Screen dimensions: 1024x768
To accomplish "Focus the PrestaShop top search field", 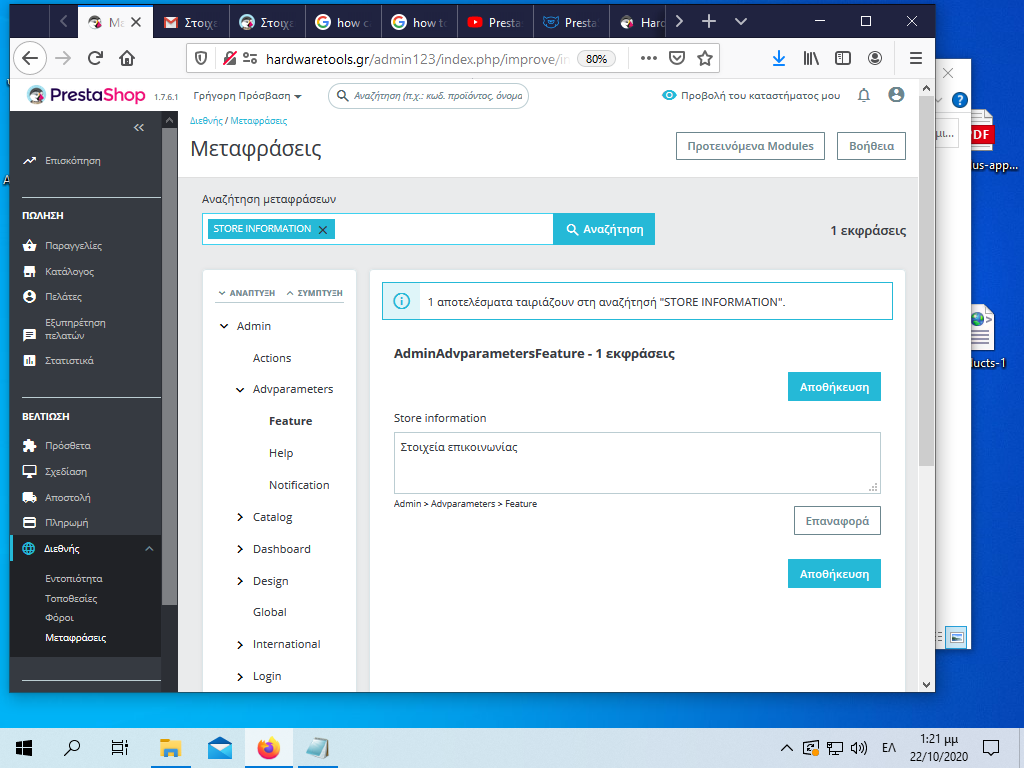I will 428,96.
